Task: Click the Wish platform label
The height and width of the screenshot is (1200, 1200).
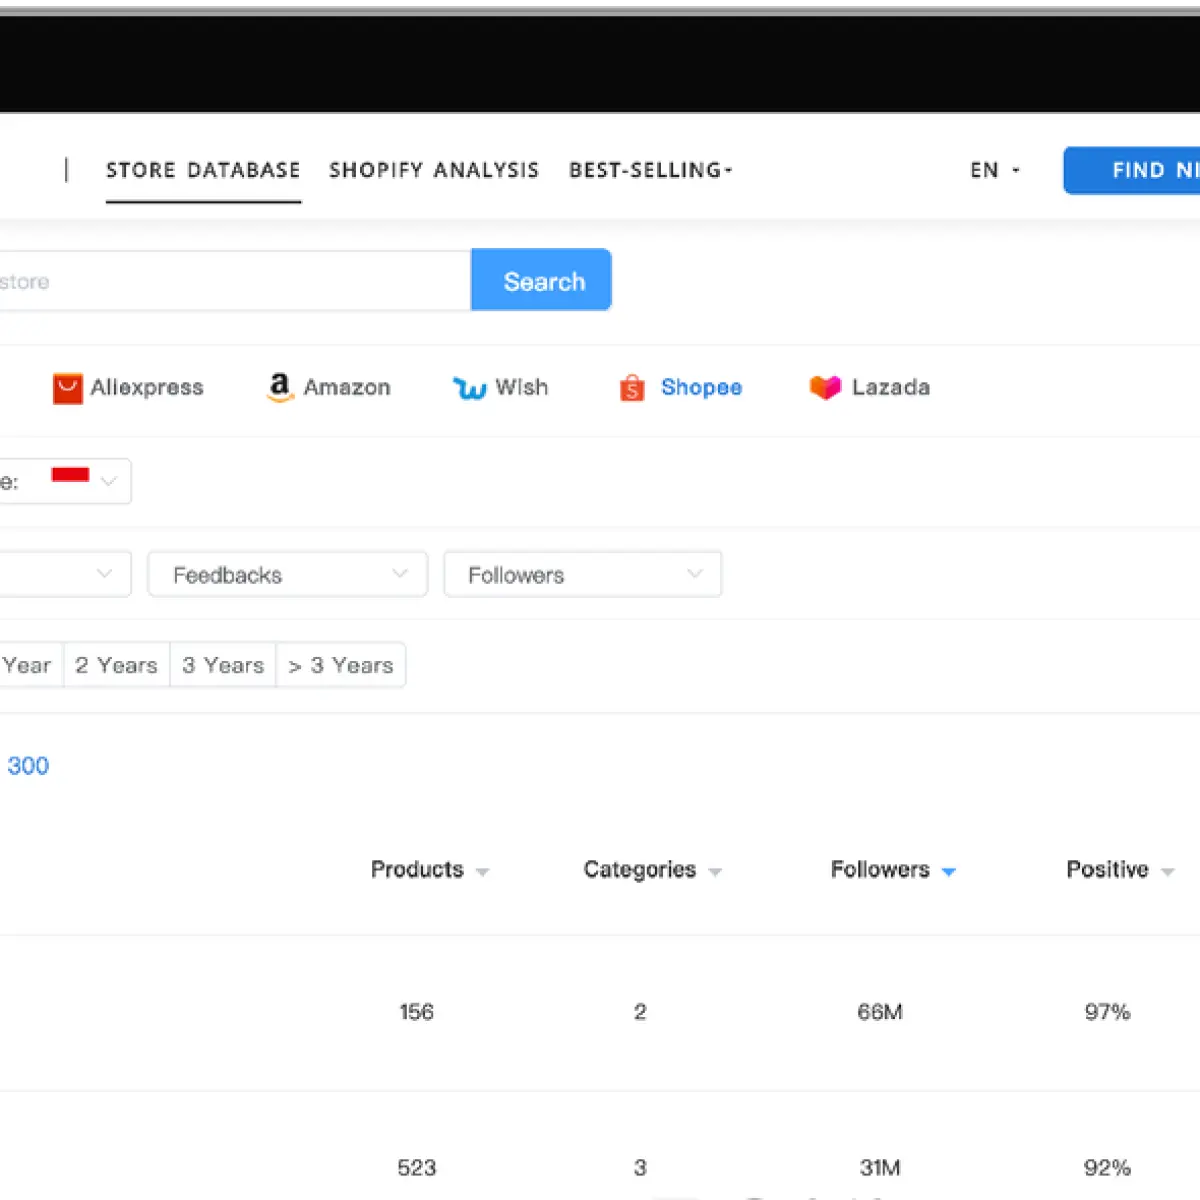Action: 522,387
